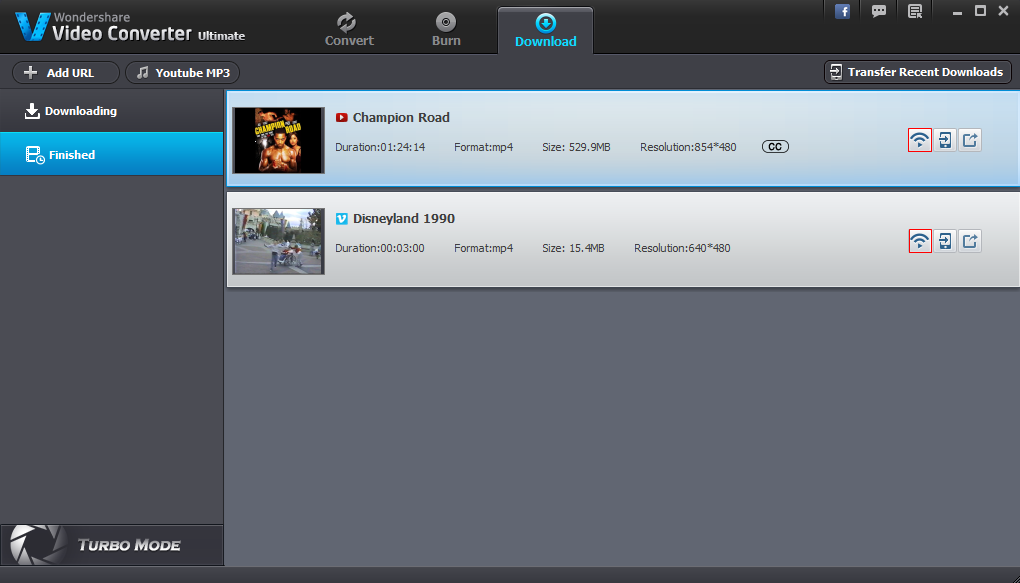Click the Add URL button

tap(66, 73)
